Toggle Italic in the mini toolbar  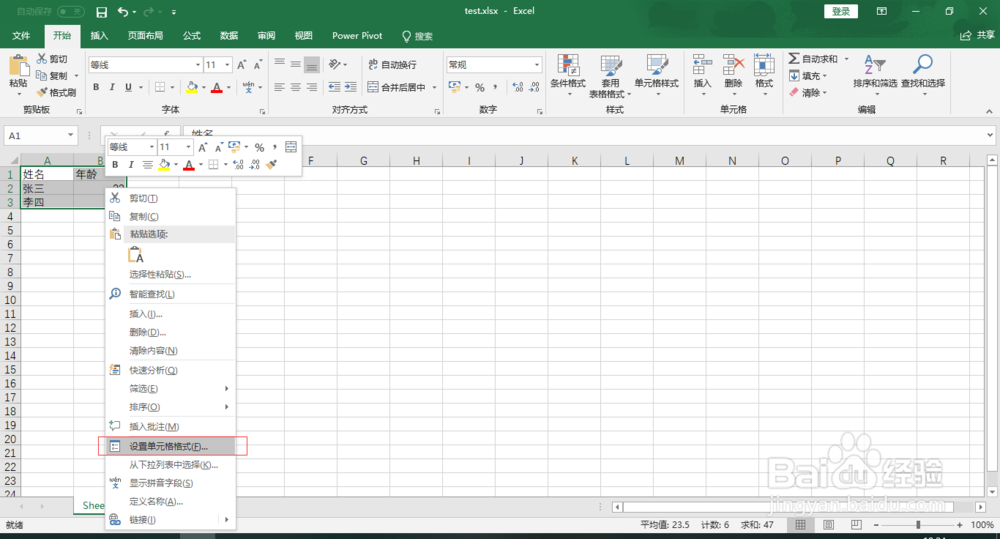(131, 165)
